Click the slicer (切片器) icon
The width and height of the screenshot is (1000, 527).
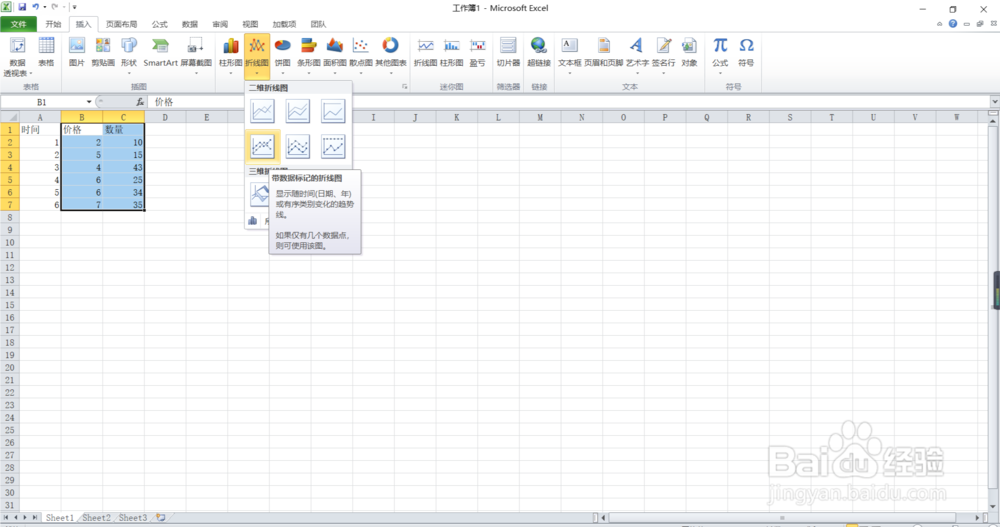(x=508, y=46)
